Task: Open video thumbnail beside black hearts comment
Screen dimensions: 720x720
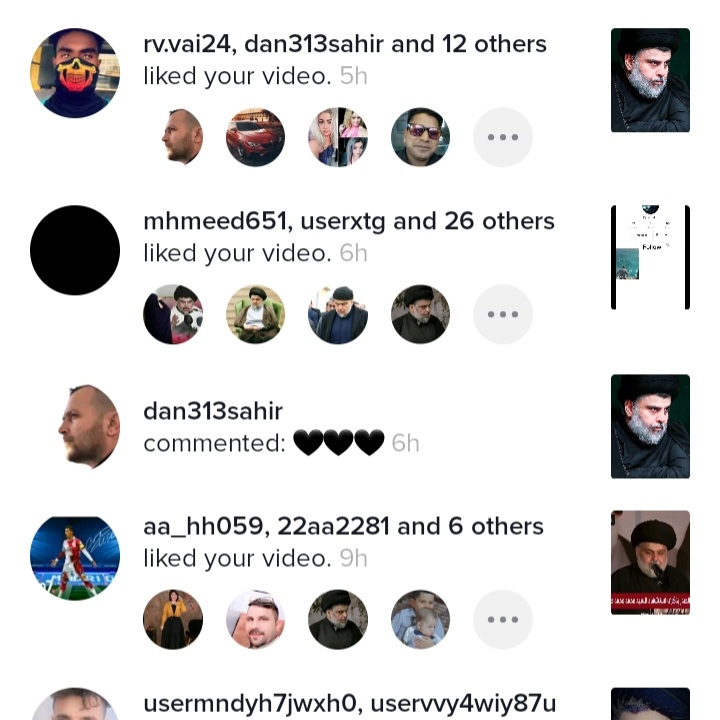Action: click(x=650, y=427)
